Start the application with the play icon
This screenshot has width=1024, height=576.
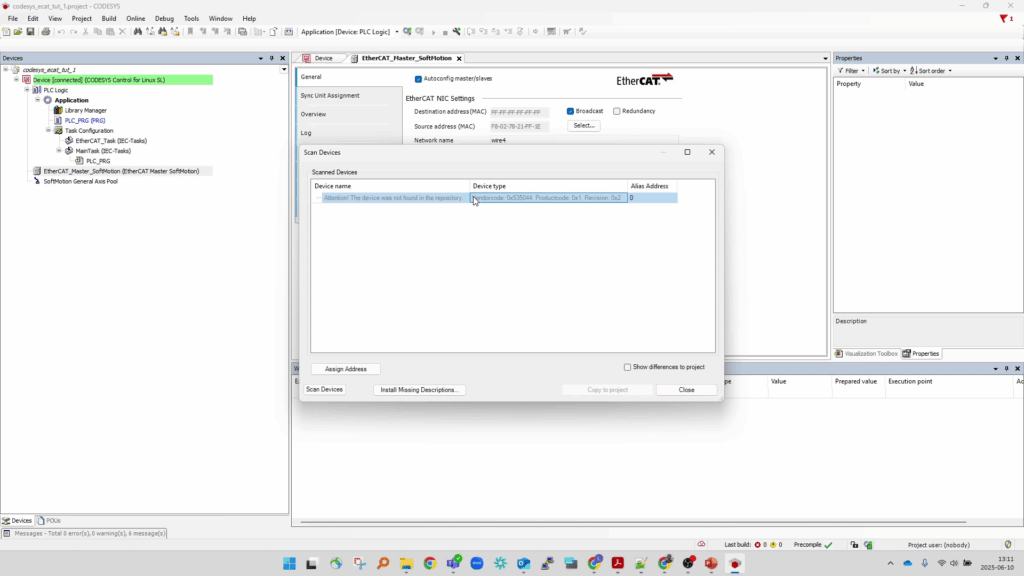[x=433, y=32]
